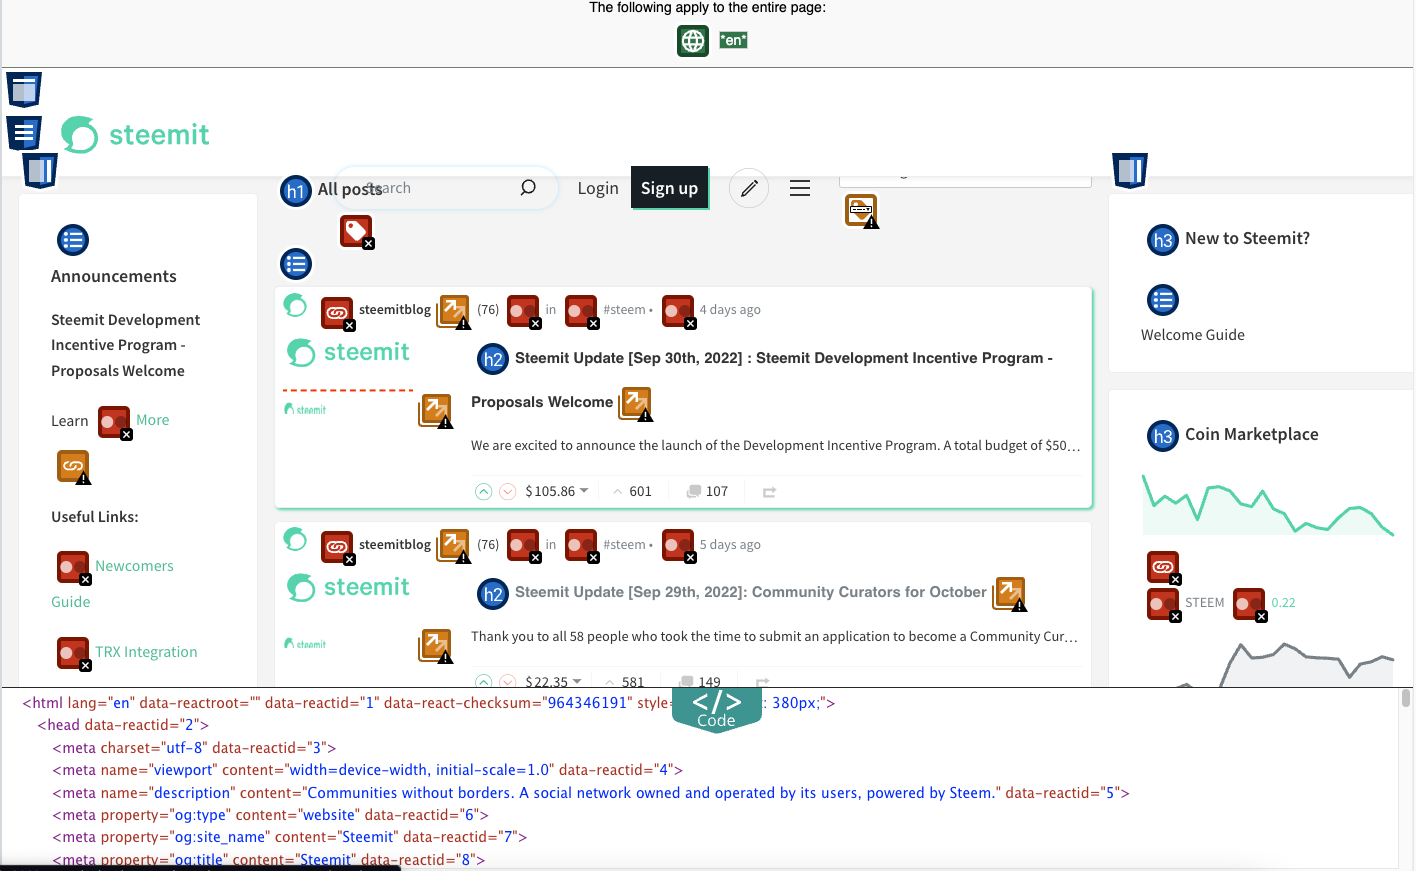The height and width of the screenshot is (871, 1416).
Task: Click the alert icon after Proposals Welcome title
Action: 636,404
